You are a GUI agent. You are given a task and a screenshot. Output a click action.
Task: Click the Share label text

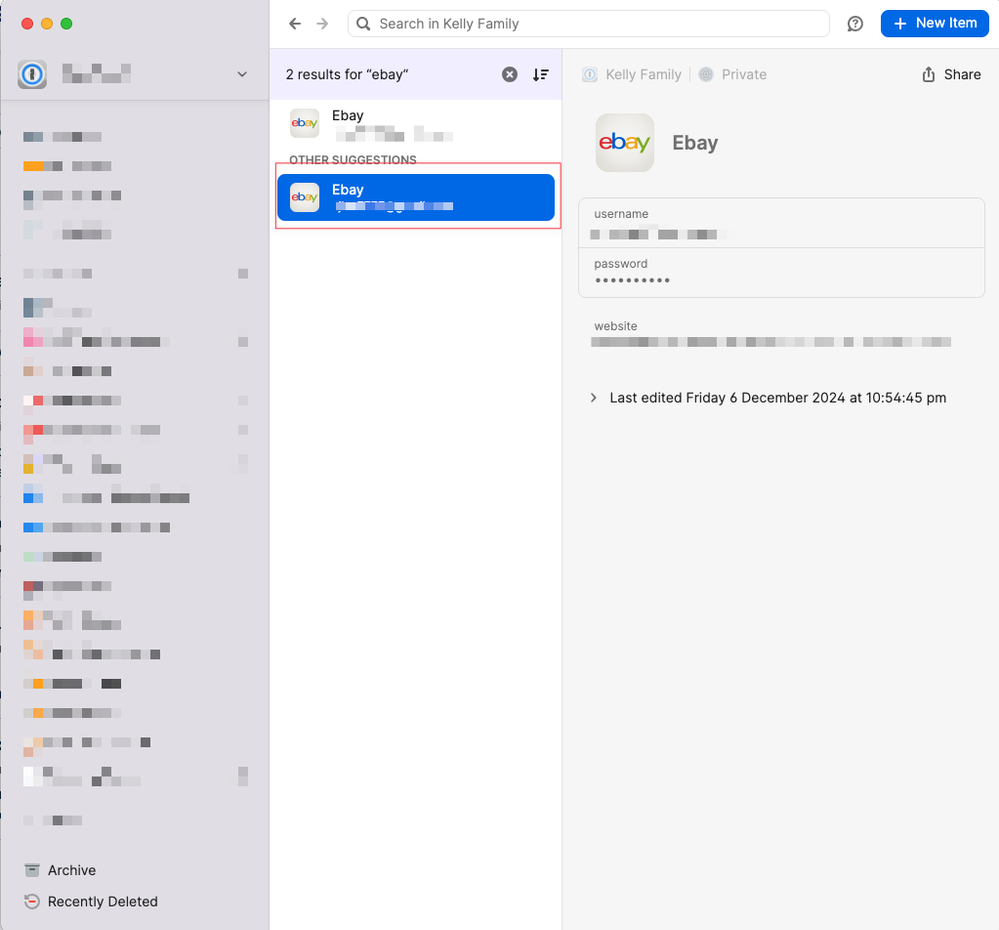[962, 75]
